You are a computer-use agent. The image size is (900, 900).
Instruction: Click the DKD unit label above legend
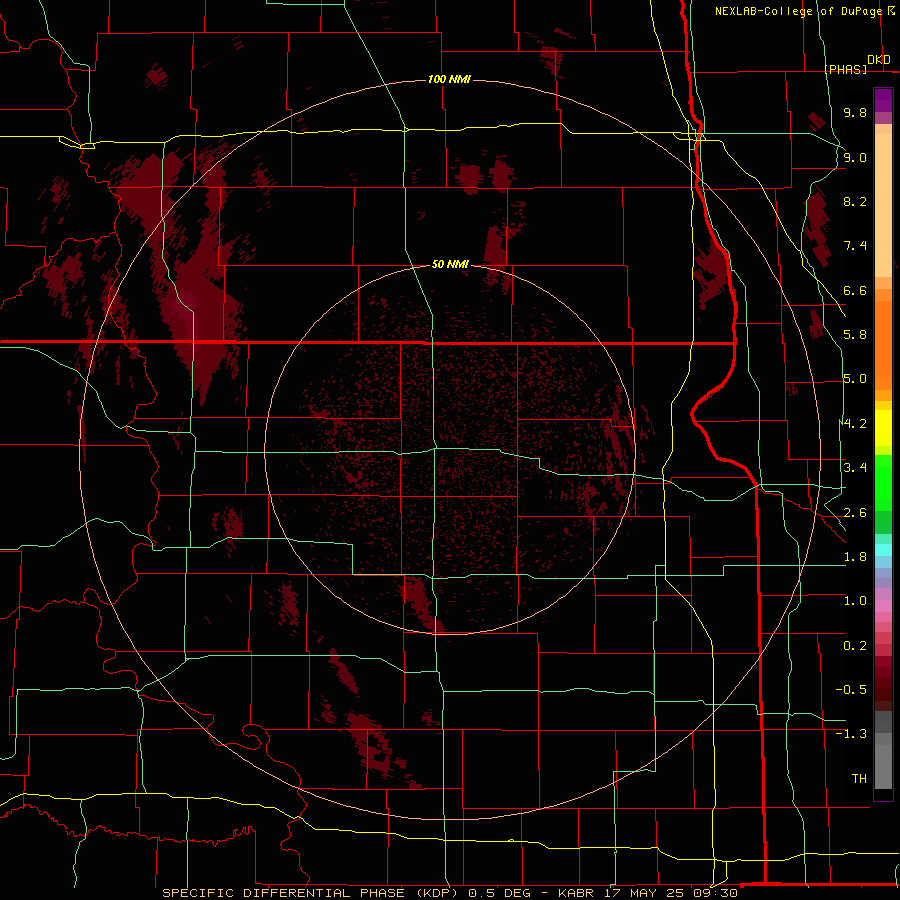tap(879, 60)
